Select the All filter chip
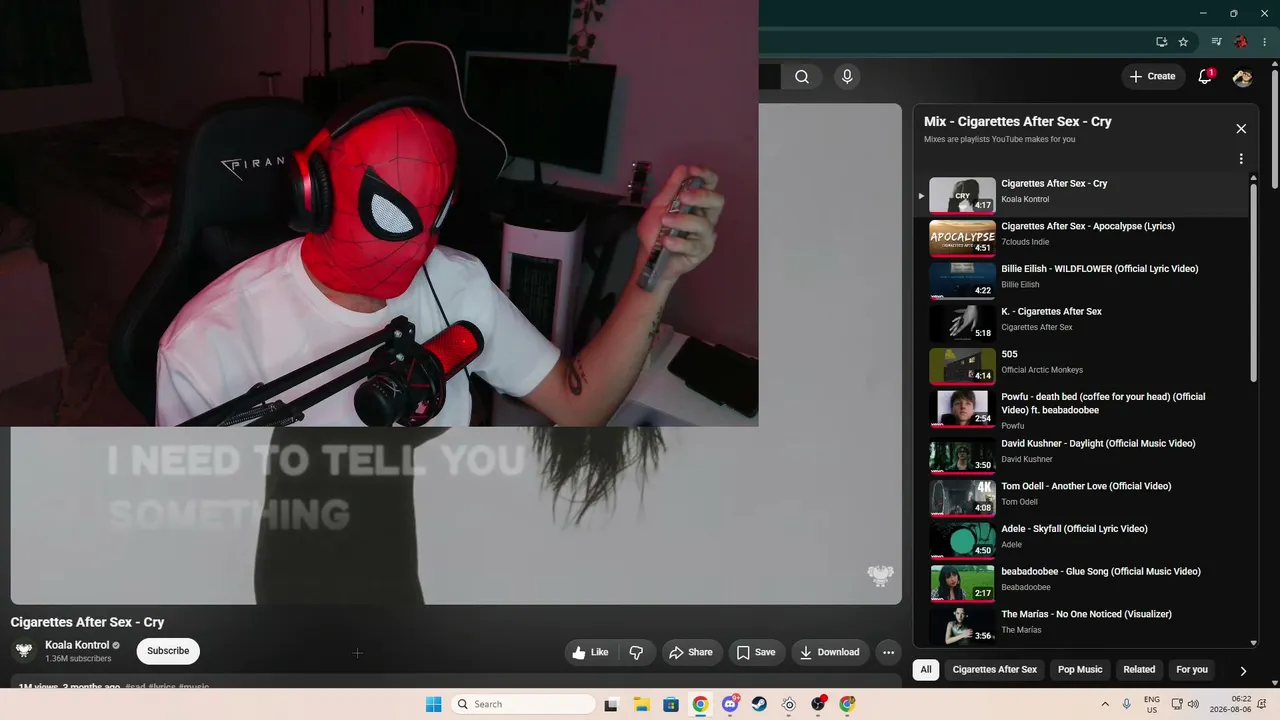The height and width of the screenshot is (720, 1280). tap(926, 670)
